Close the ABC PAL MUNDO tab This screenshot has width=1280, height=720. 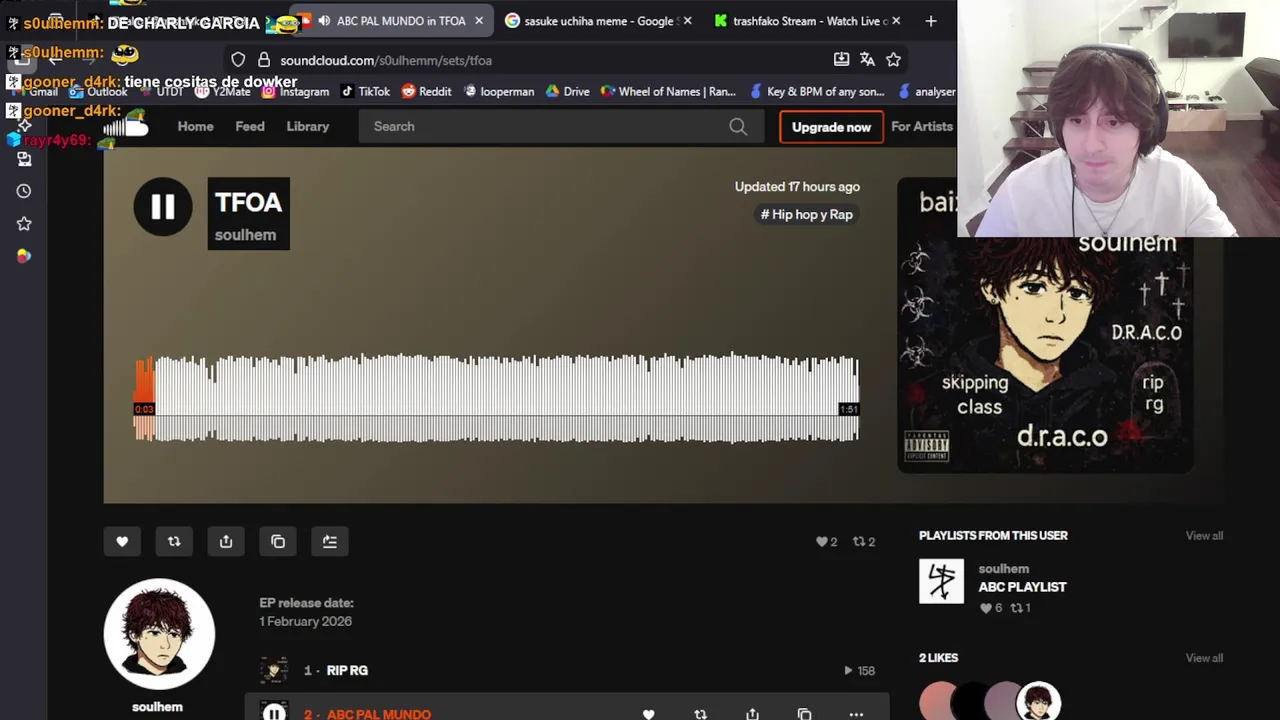pos(479,21)
